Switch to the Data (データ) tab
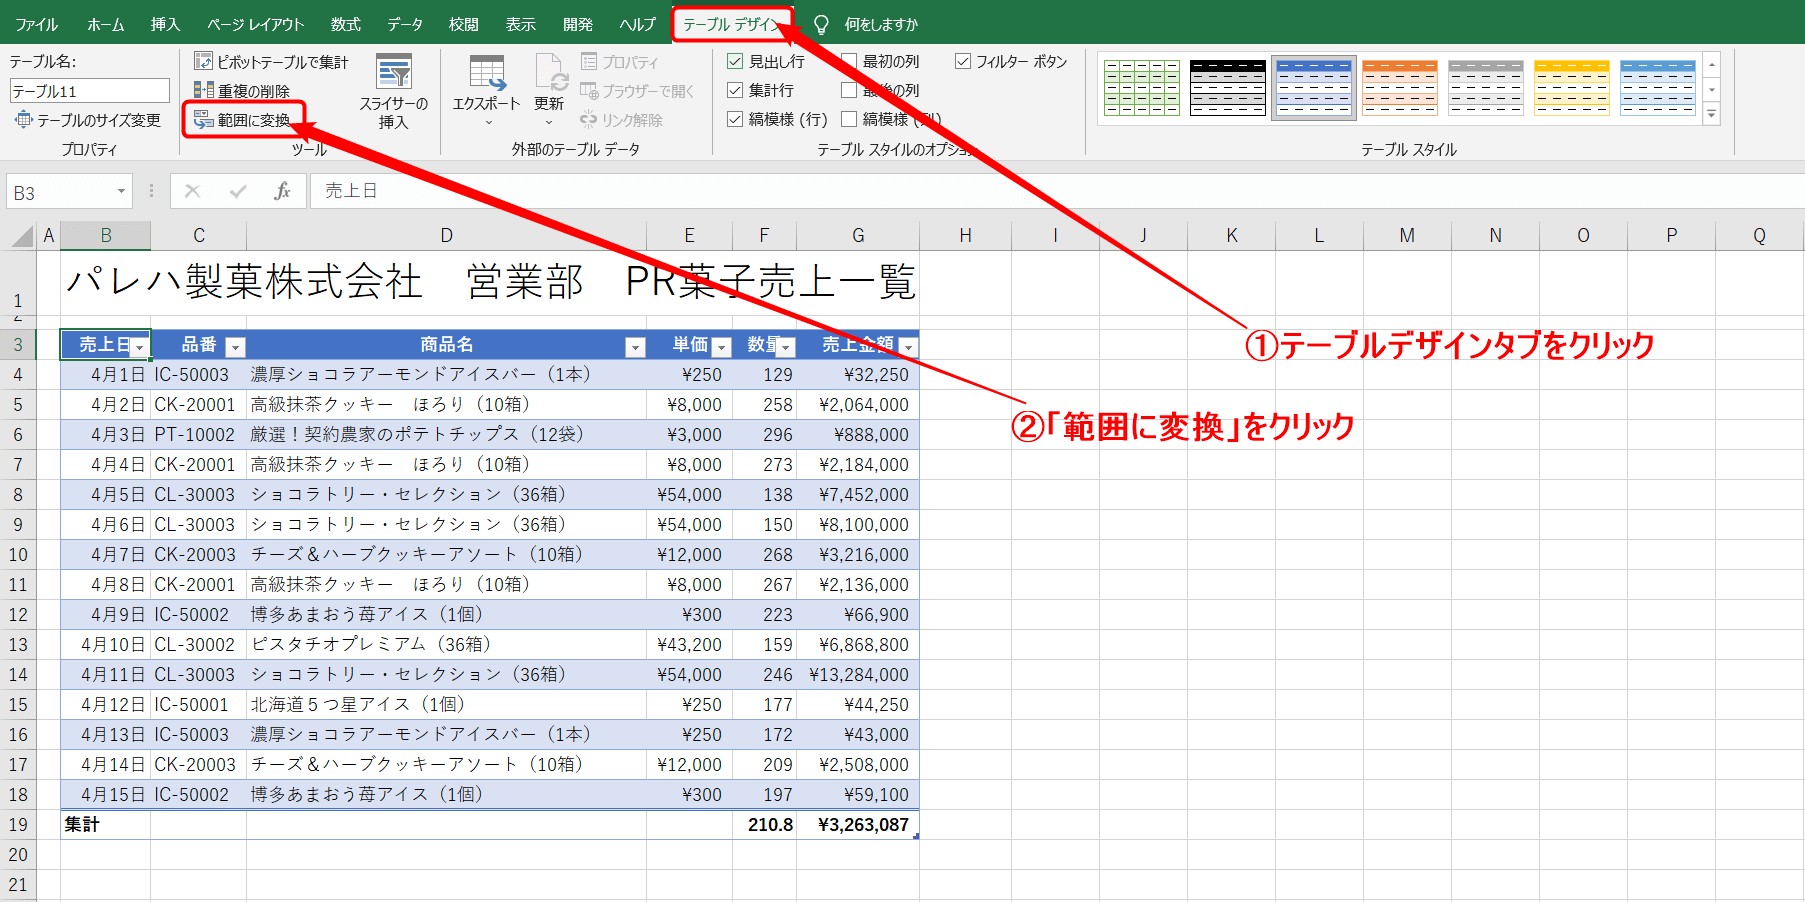Screen dimensions: 1805x902 coord(405,24)
